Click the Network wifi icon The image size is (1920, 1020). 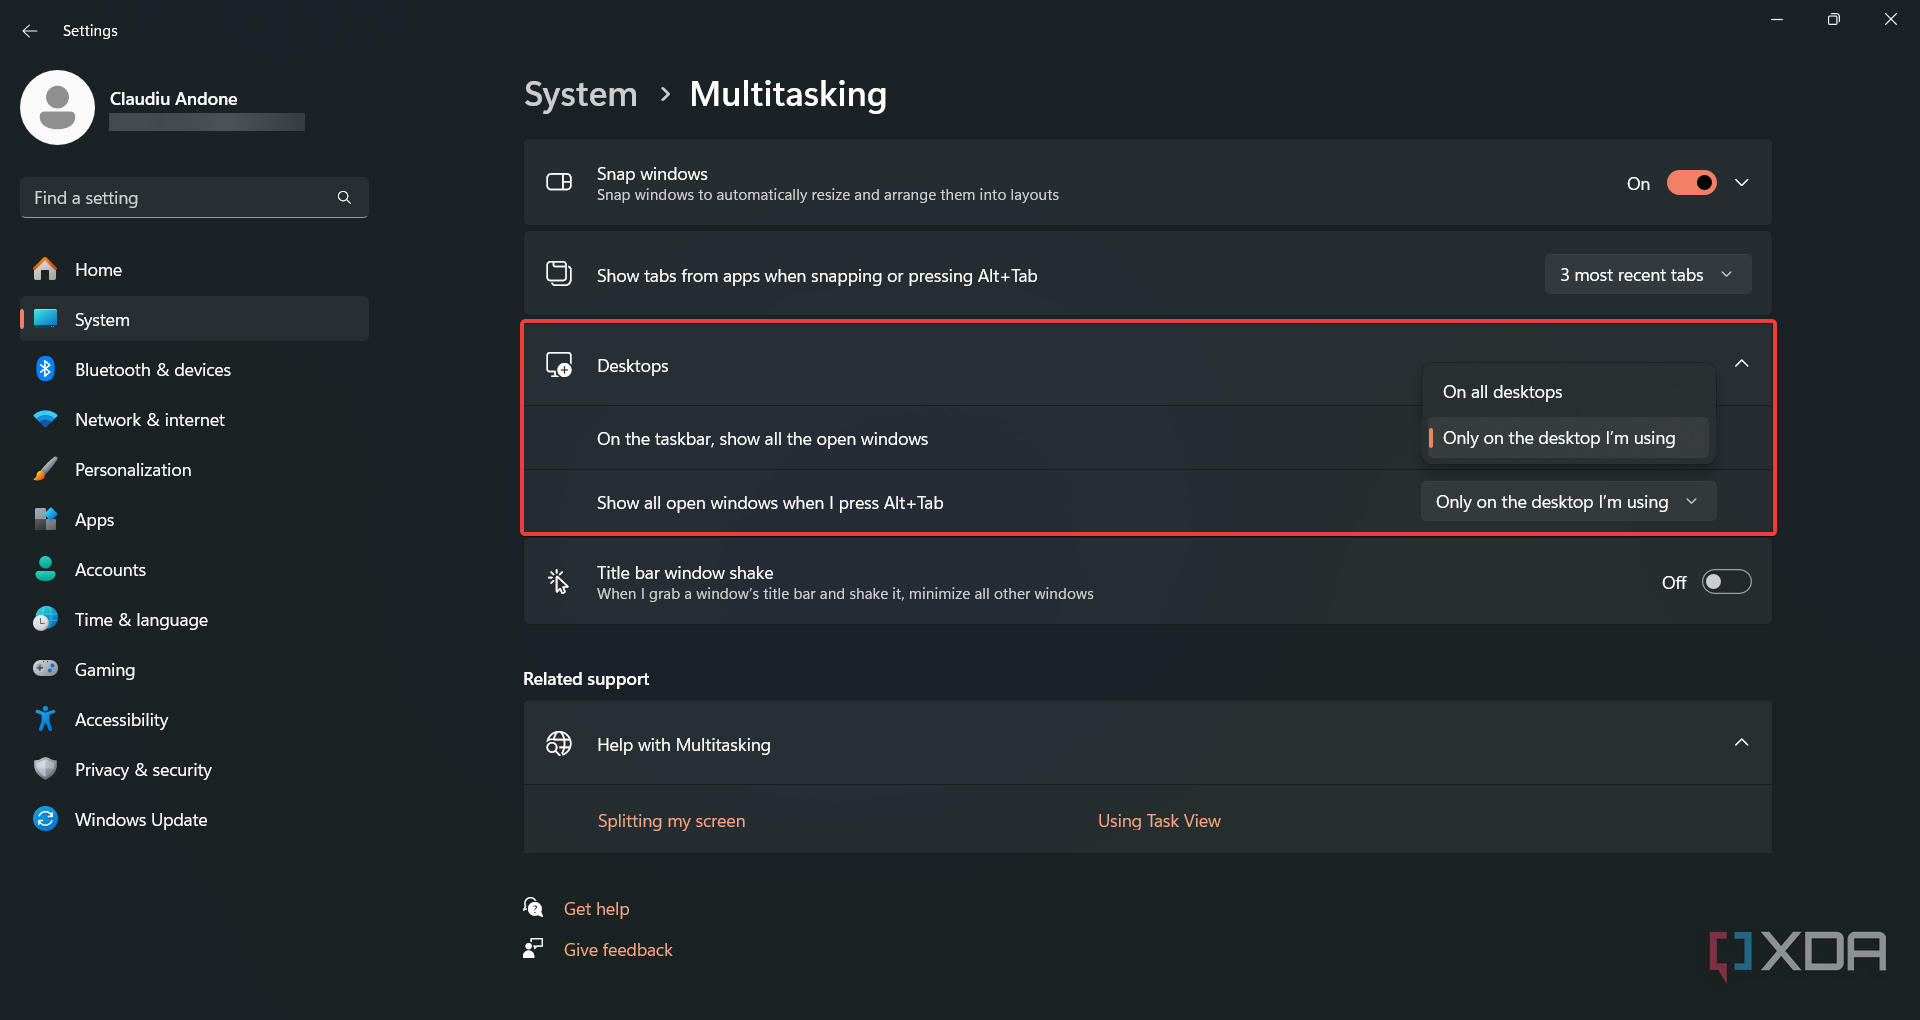[x=45, y=419]
